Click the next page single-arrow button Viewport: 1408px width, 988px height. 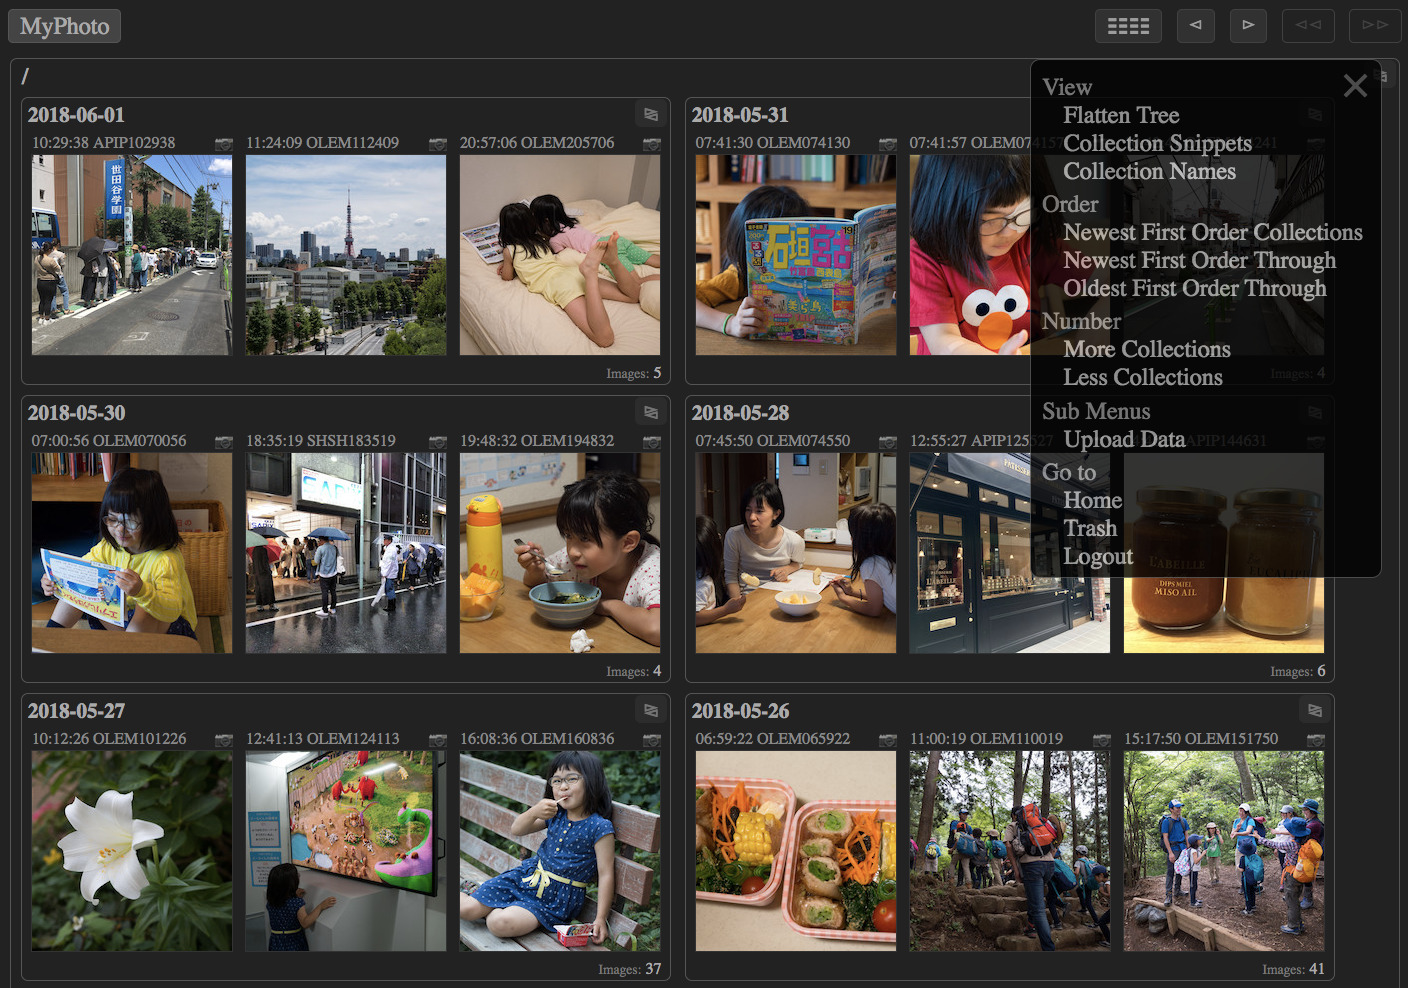click(x=1248, y=26)
